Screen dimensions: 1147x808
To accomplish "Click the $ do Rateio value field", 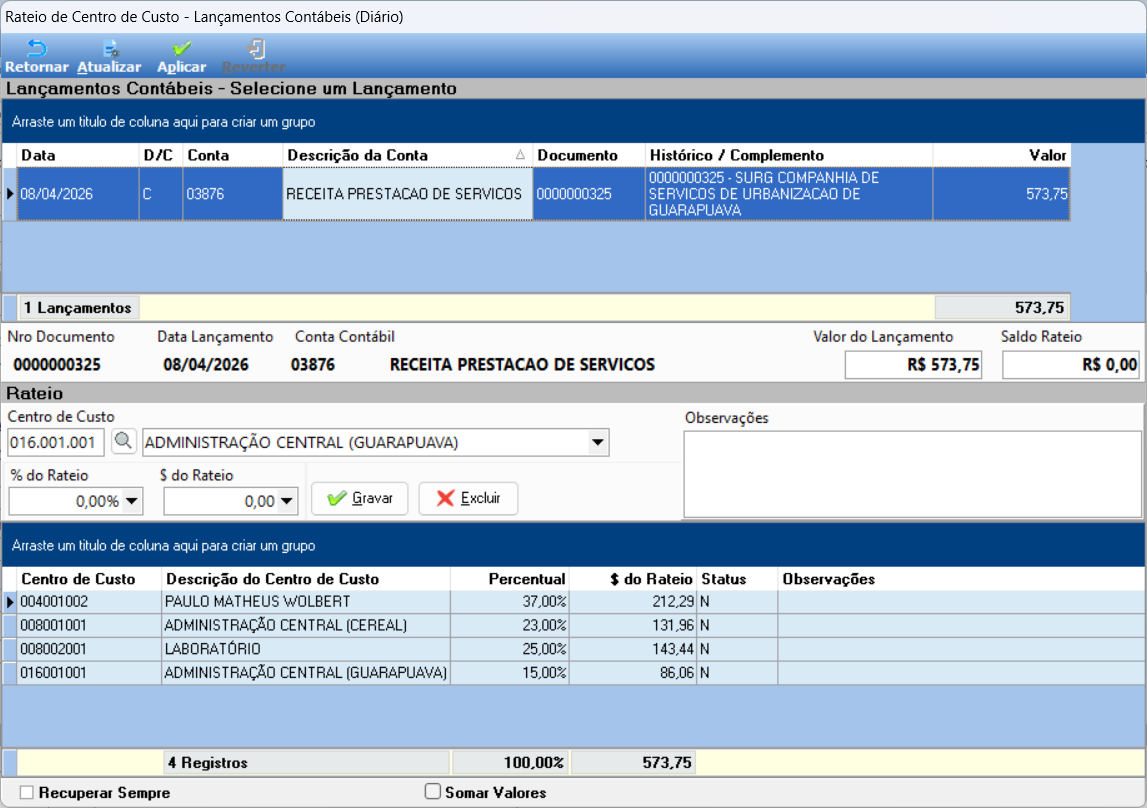I will point(221,502).
